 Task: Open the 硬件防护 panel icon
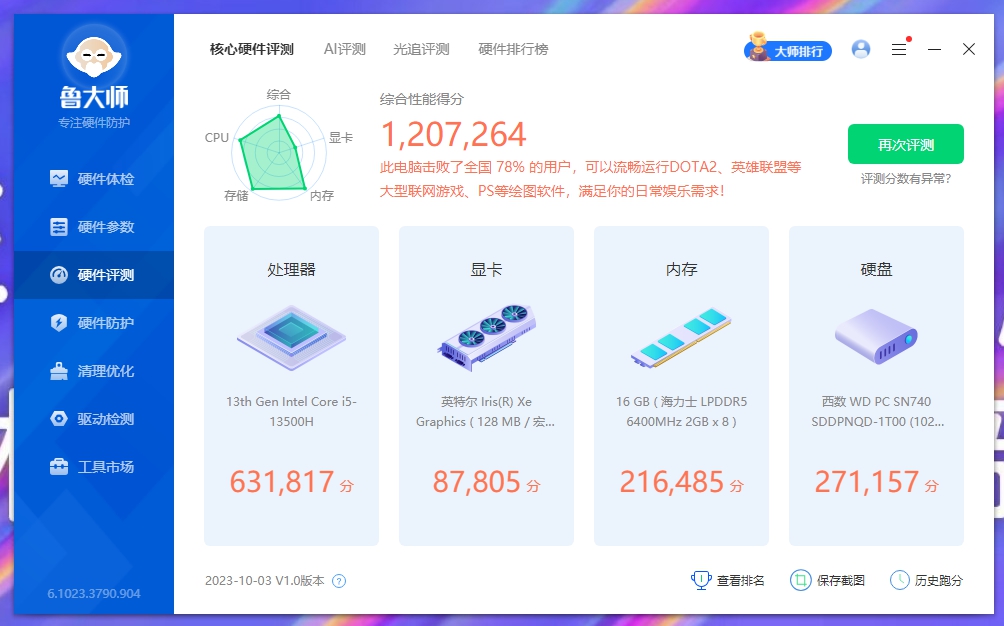59,323
